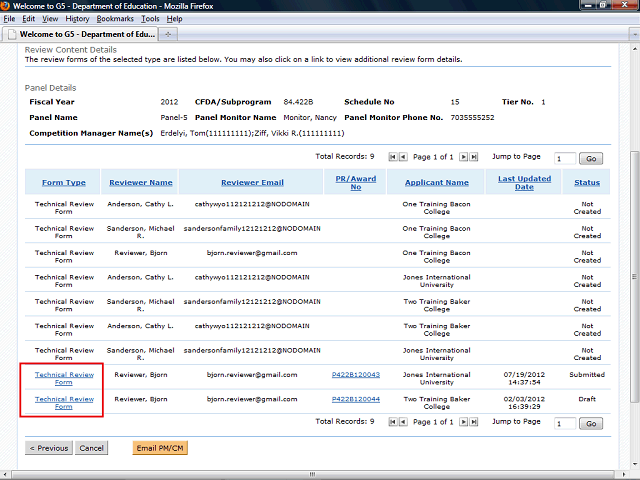The width and height of the screenshot is (640, 480).
Task: Open the Bookmarks menu
Action: click(x=115, y=19)
